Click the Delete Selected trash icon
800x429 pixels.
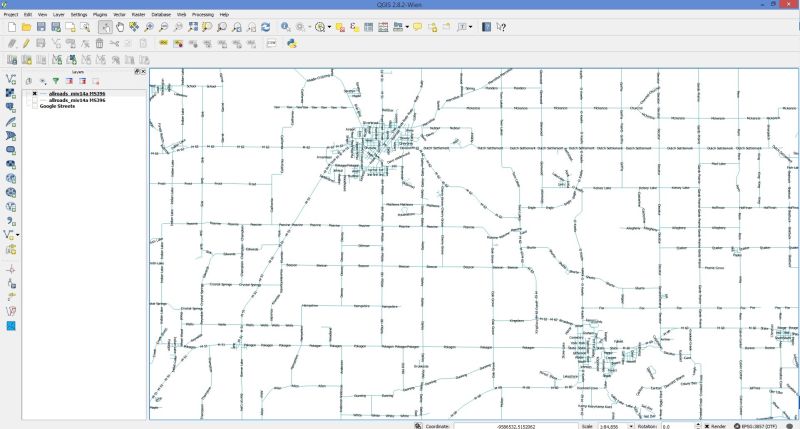coord(99,43)
